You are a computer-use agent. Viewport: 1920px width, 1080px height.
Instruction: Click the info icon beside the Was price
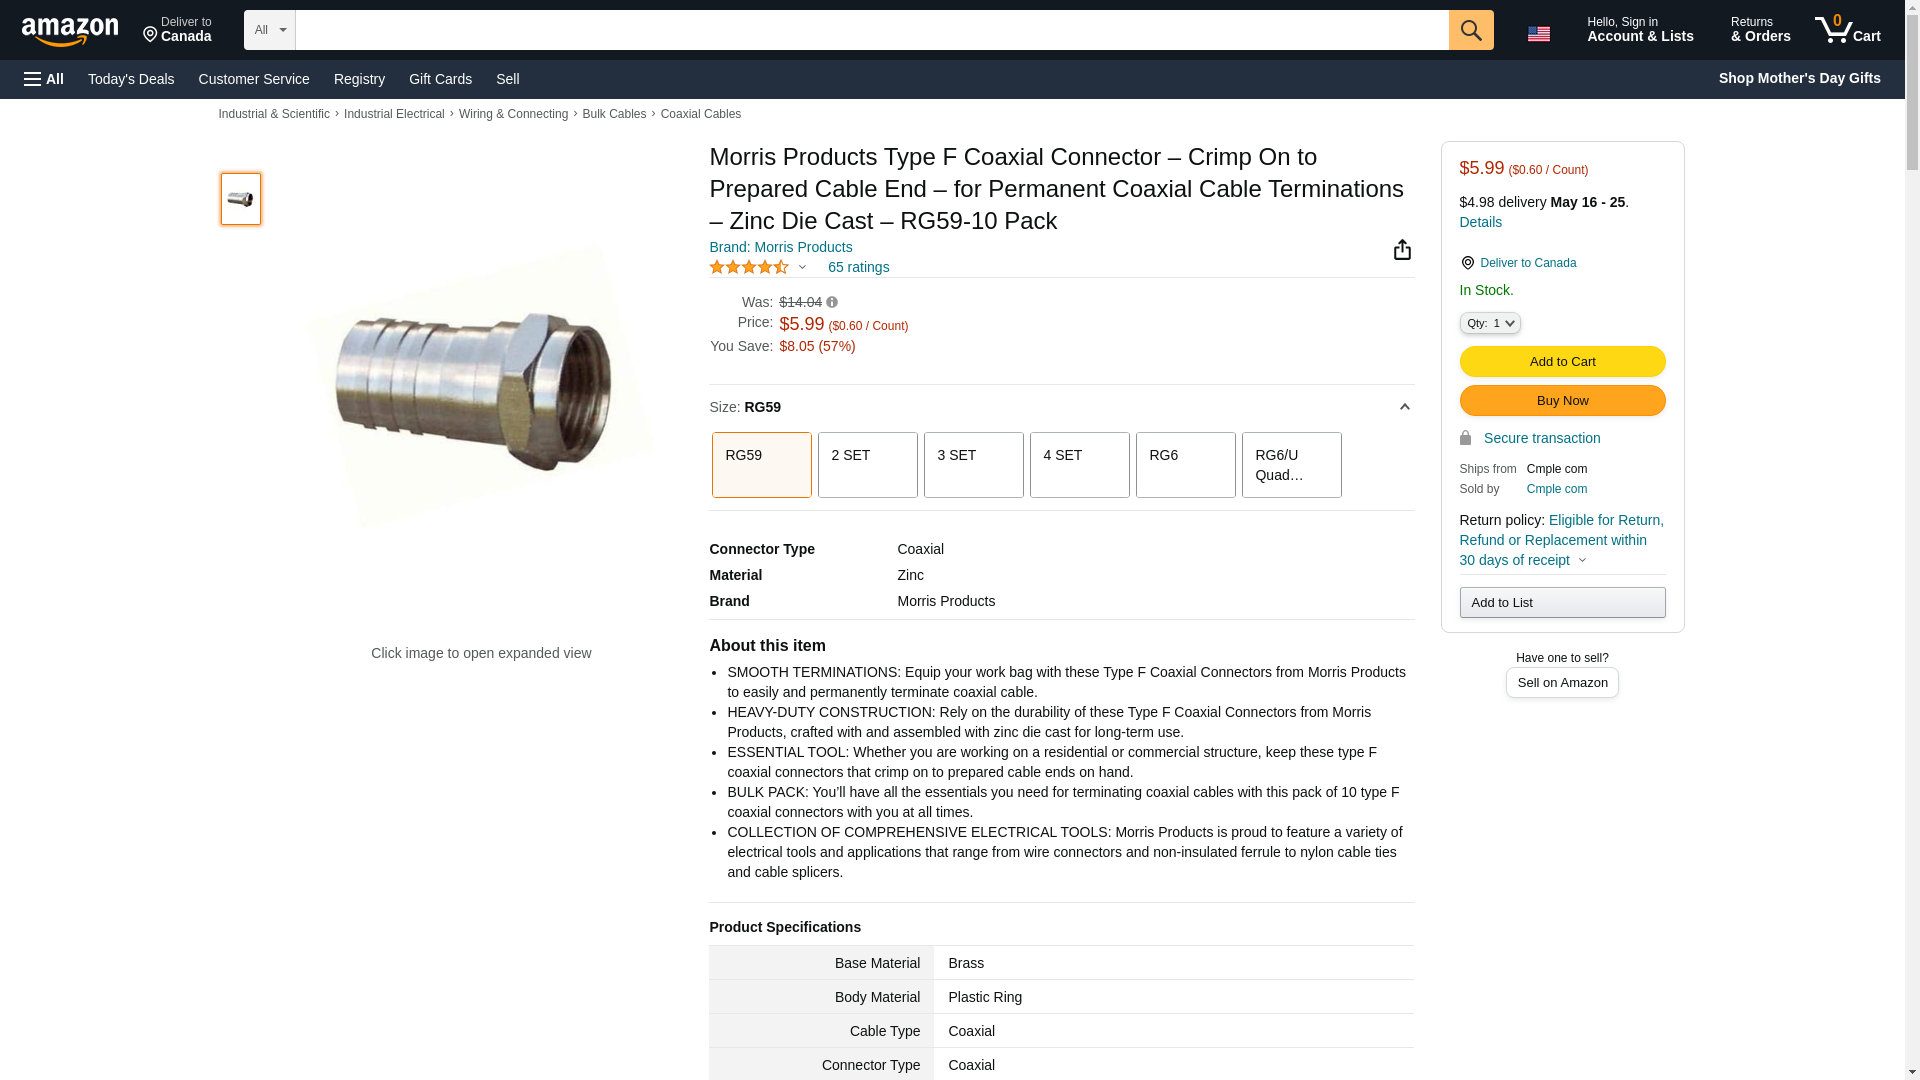click(x=832, y=302)
